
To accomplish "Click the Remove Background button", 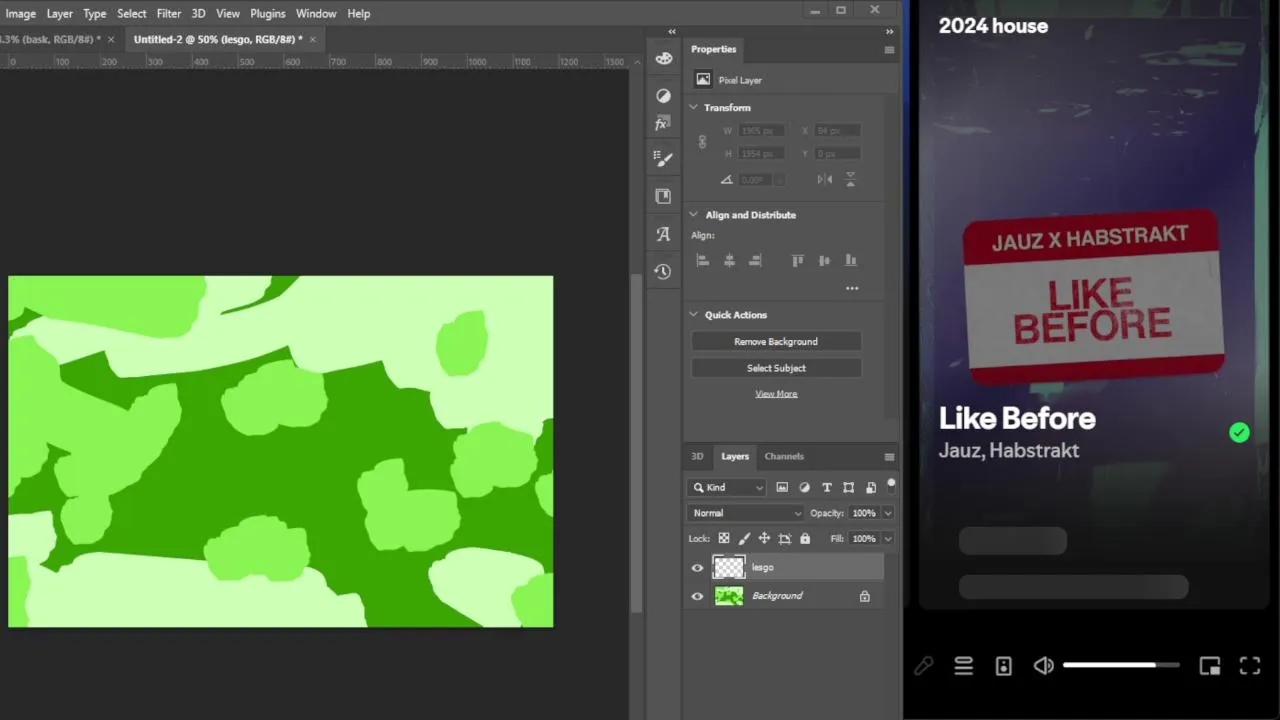I will pyautogui.click(x=776, y=342).
